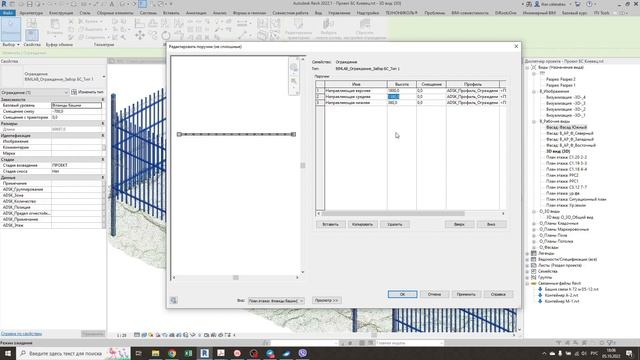Screen dimensions: 640x360
Task: Switch to the Системы ribbon tab
Action: (148, 13)
